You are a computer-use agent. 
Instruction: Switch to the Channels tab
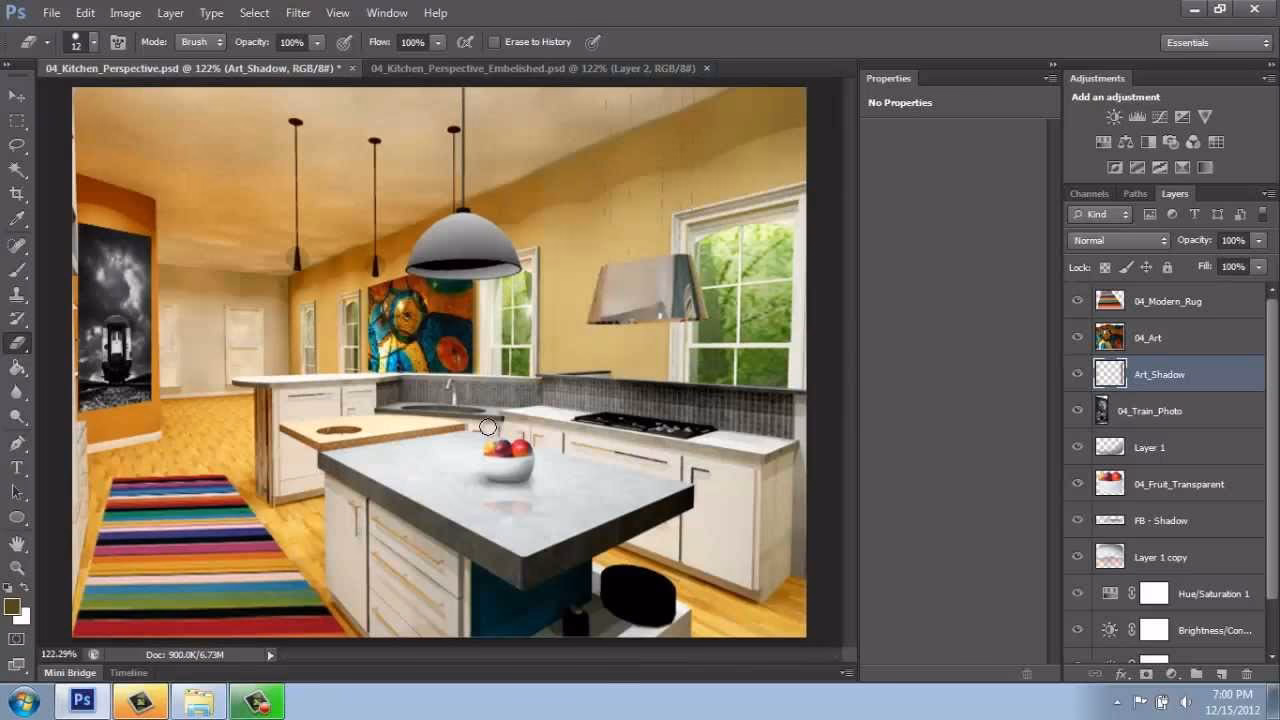pos(1089,193)
